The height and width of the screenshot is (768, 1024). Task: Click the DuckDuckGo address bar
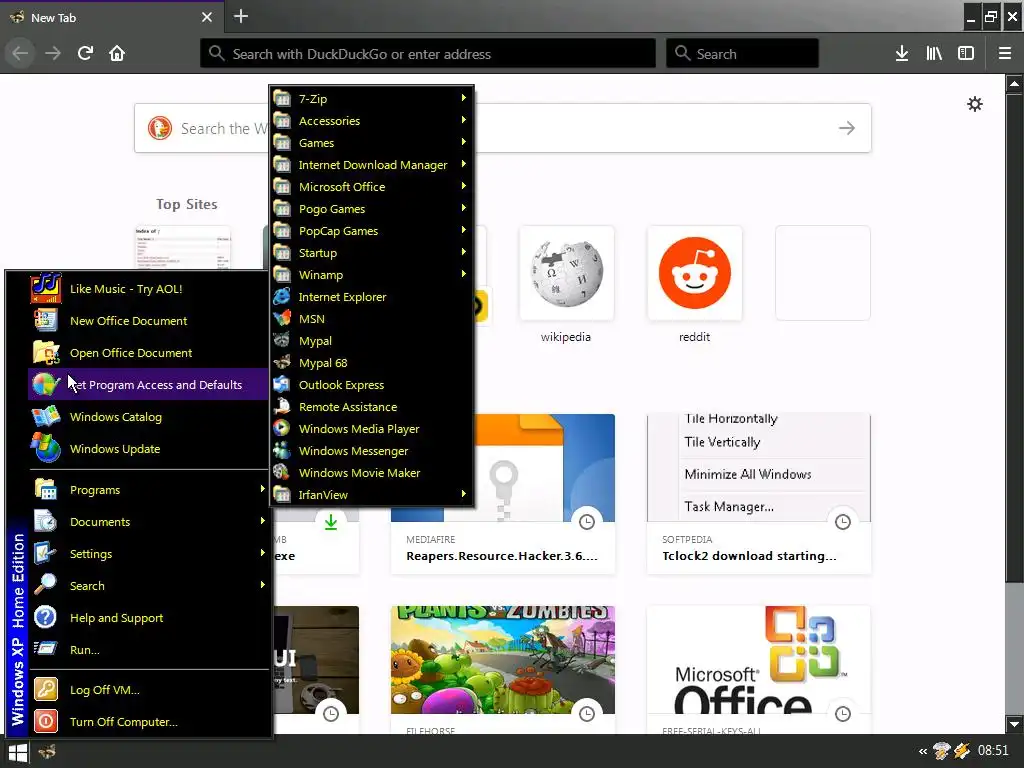pos(428,54)
